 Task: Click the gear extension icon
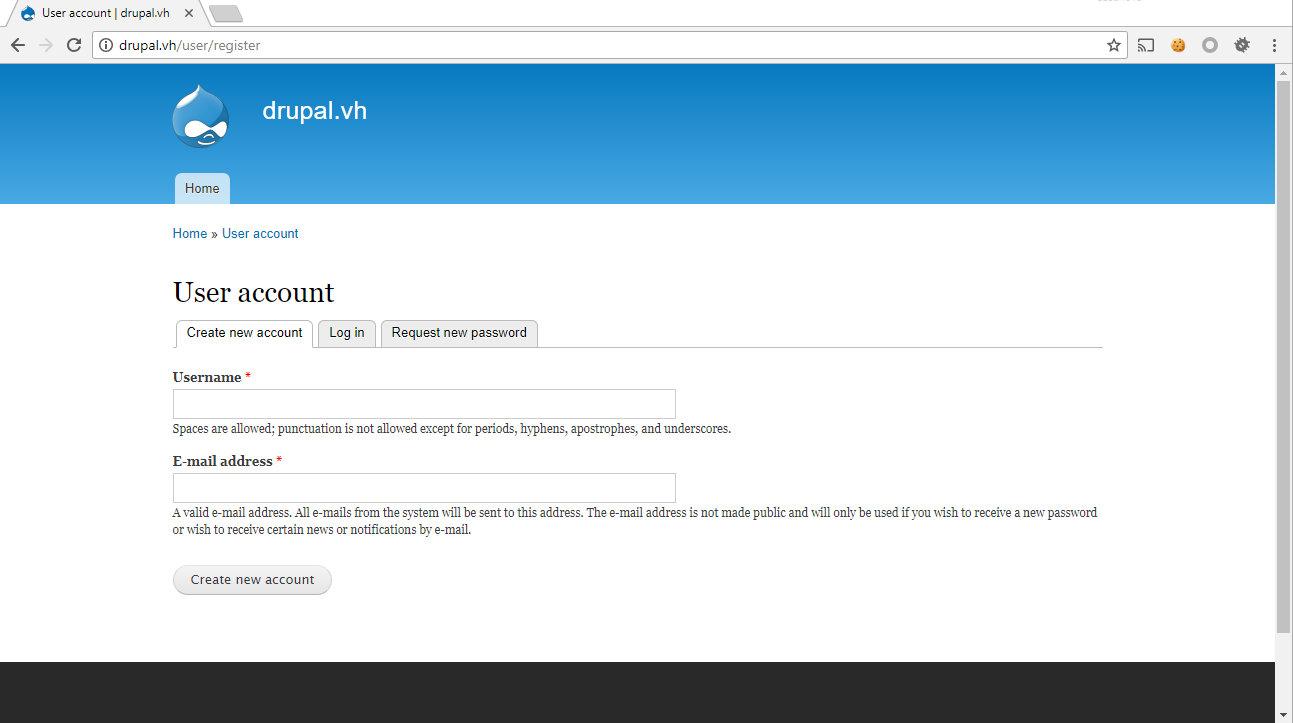point(1242,45)
